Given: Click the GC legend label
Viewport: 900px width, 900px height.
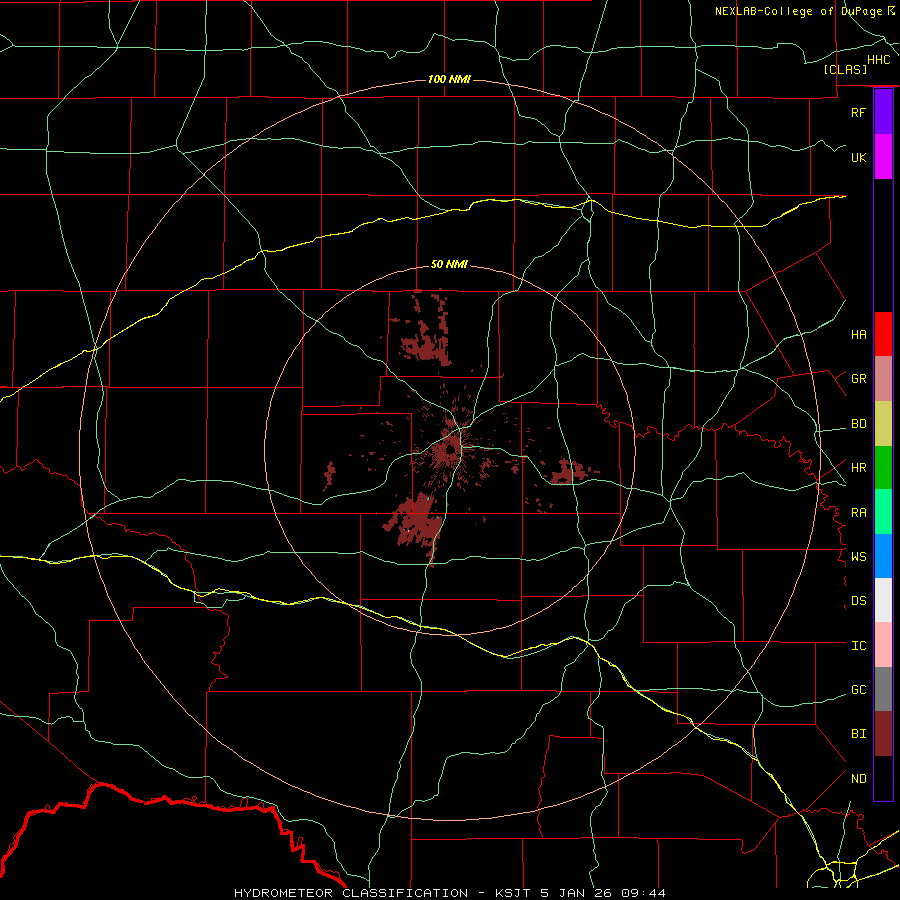Looking at the screenshot, I should 858,690.
